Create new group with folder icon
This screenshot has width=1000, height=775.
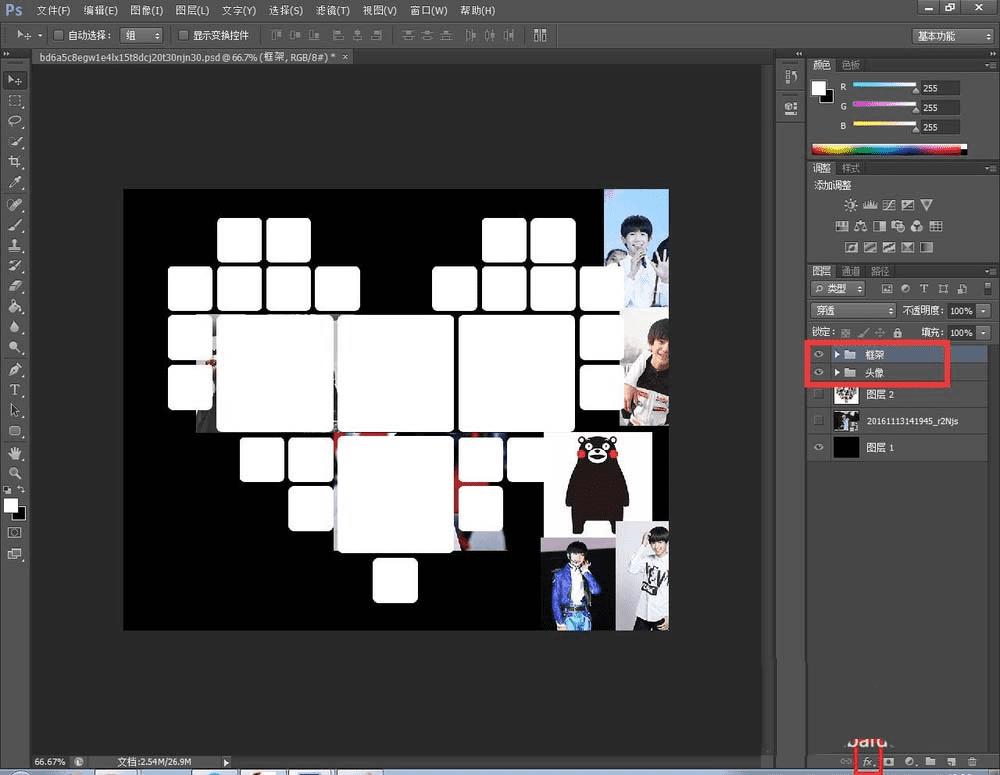click(930, 763)
